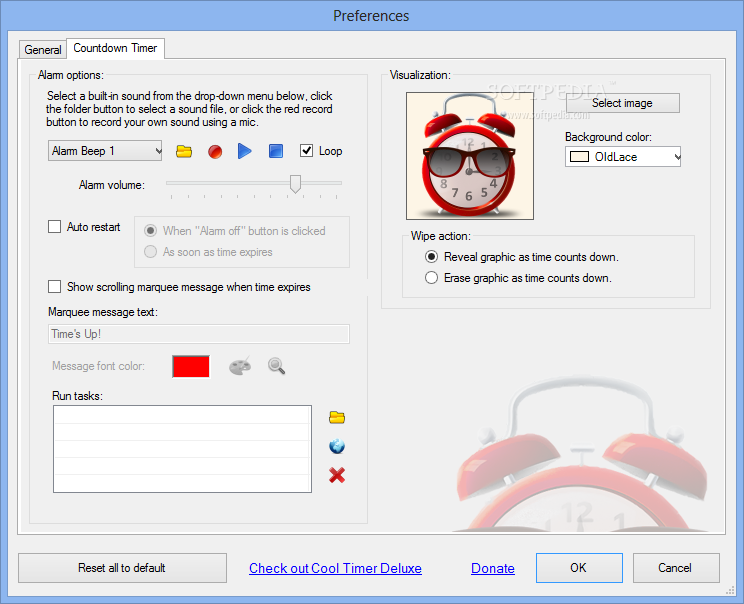
Task: Open Check out Cool Timer Deluxe link
Action: point(335,568)
